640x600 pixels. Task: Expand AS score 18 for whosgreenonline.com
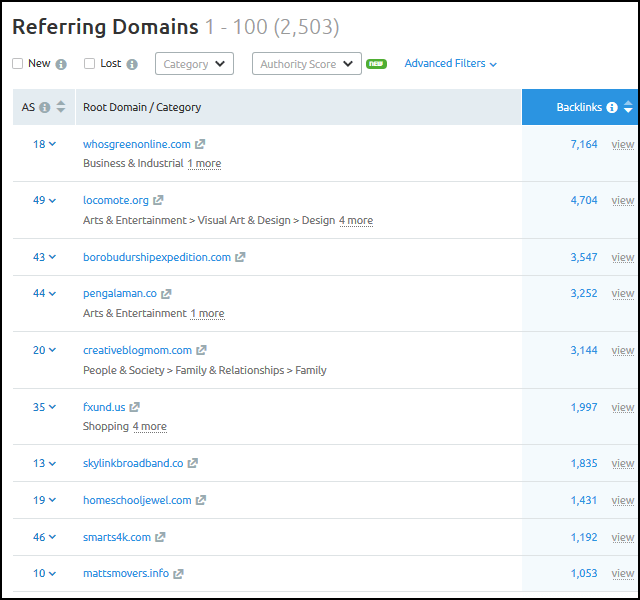(44, 144)
